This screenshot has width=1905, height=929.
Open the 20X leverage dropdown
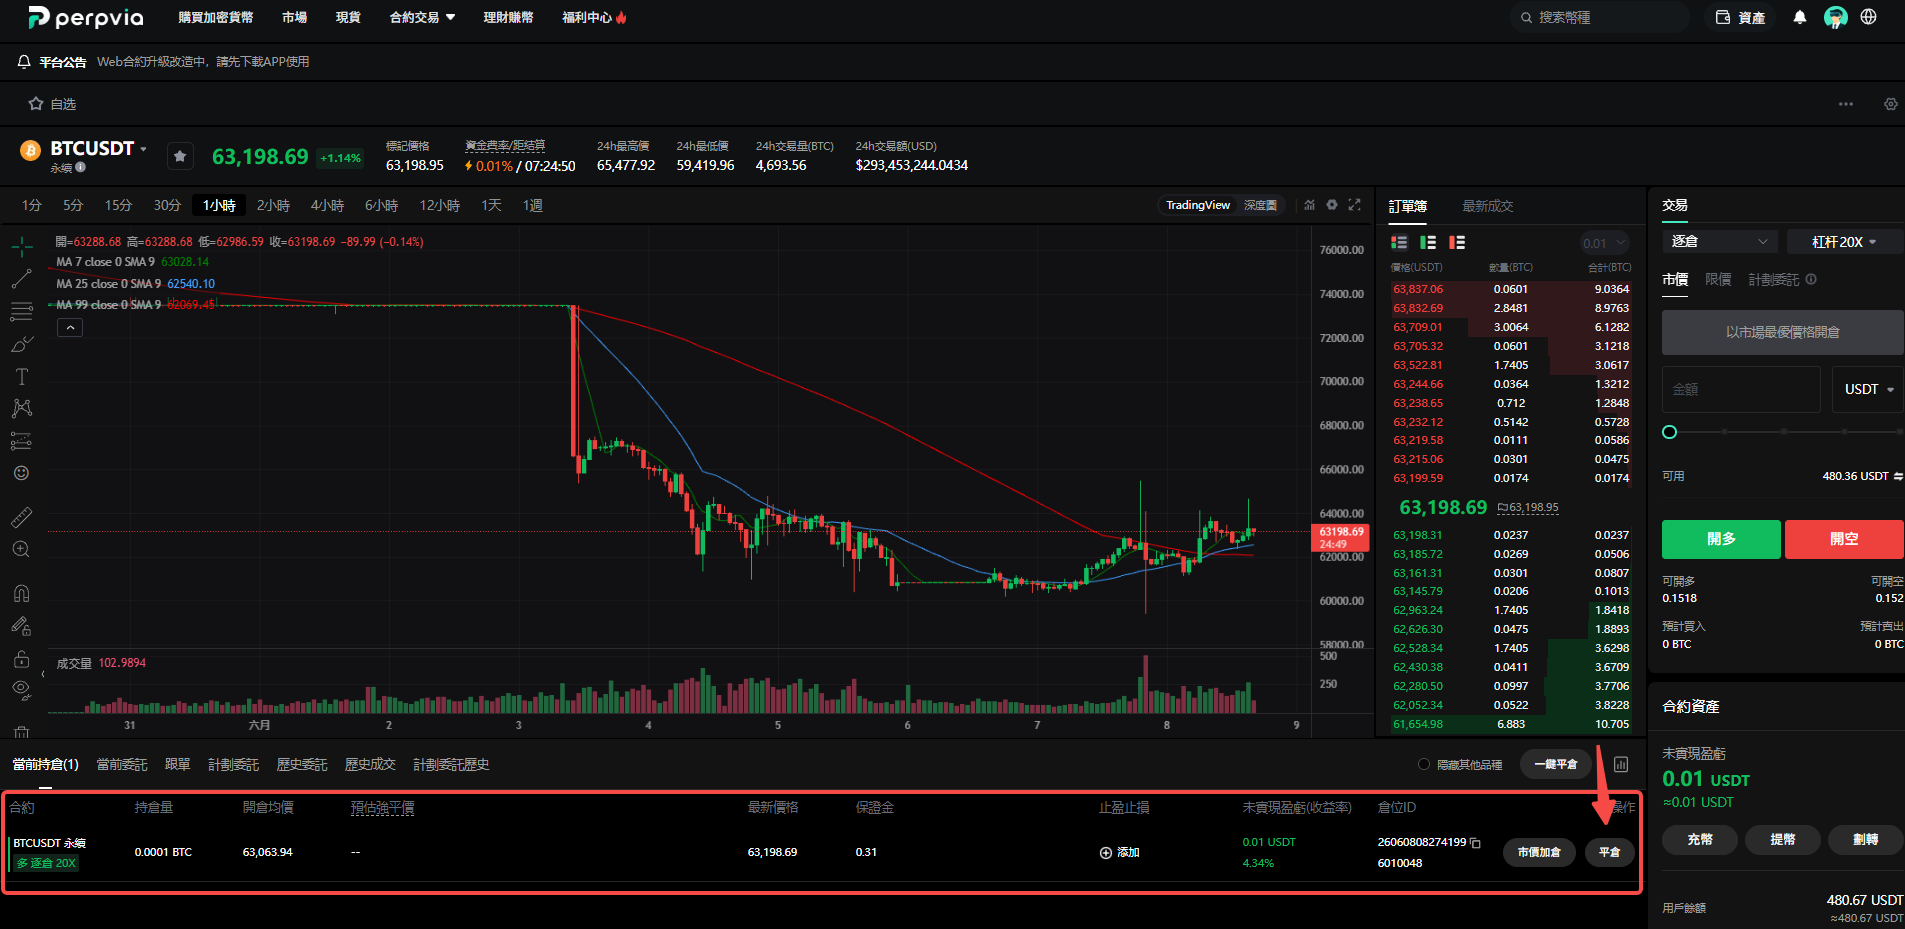click(1844, 242)
